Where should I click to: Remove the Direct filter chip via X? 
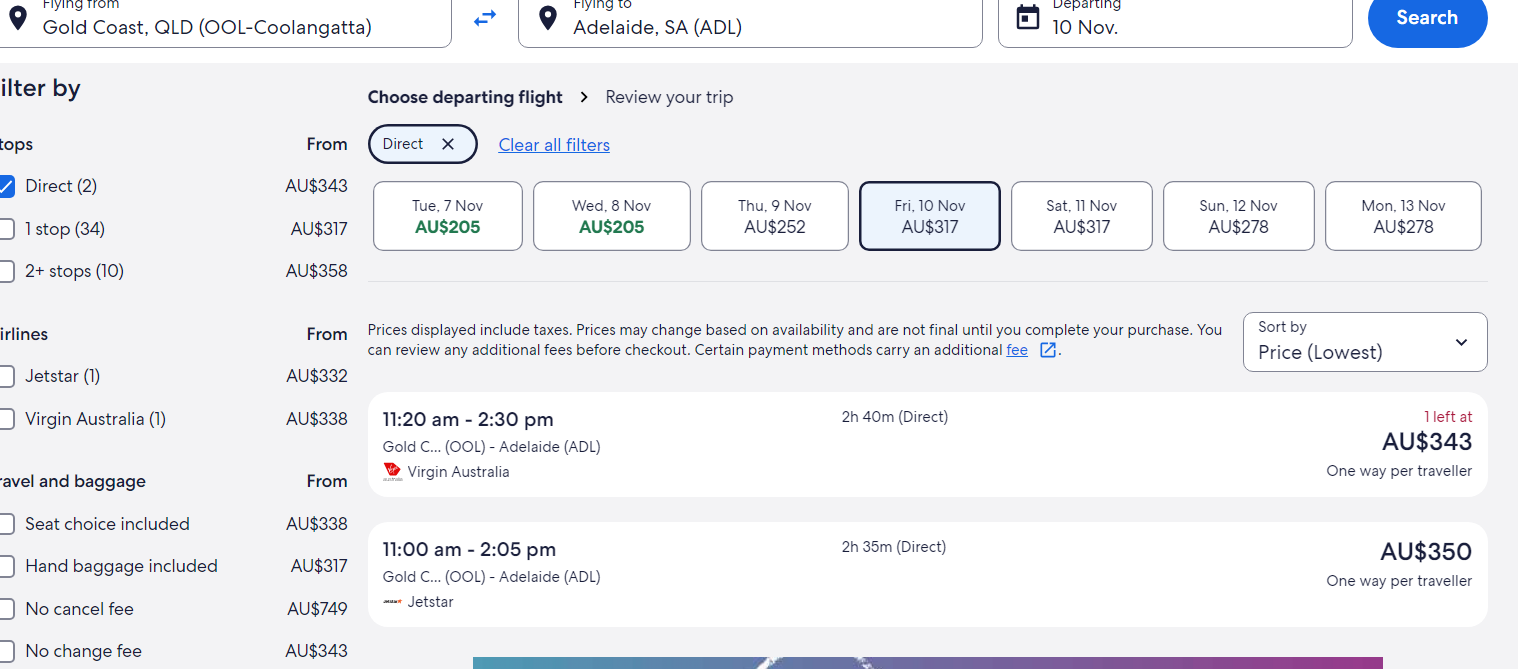tap(448, 144)
